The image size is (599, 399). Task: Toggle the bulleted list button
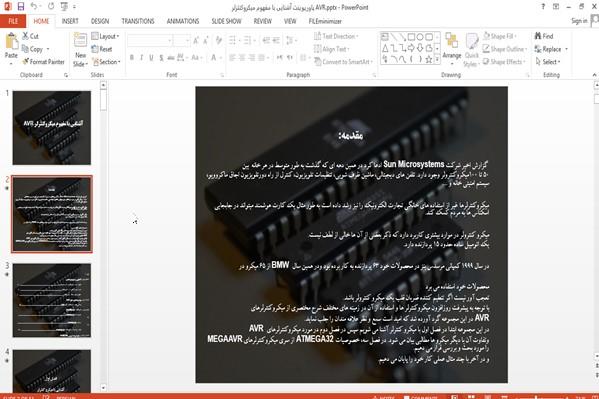232,40
